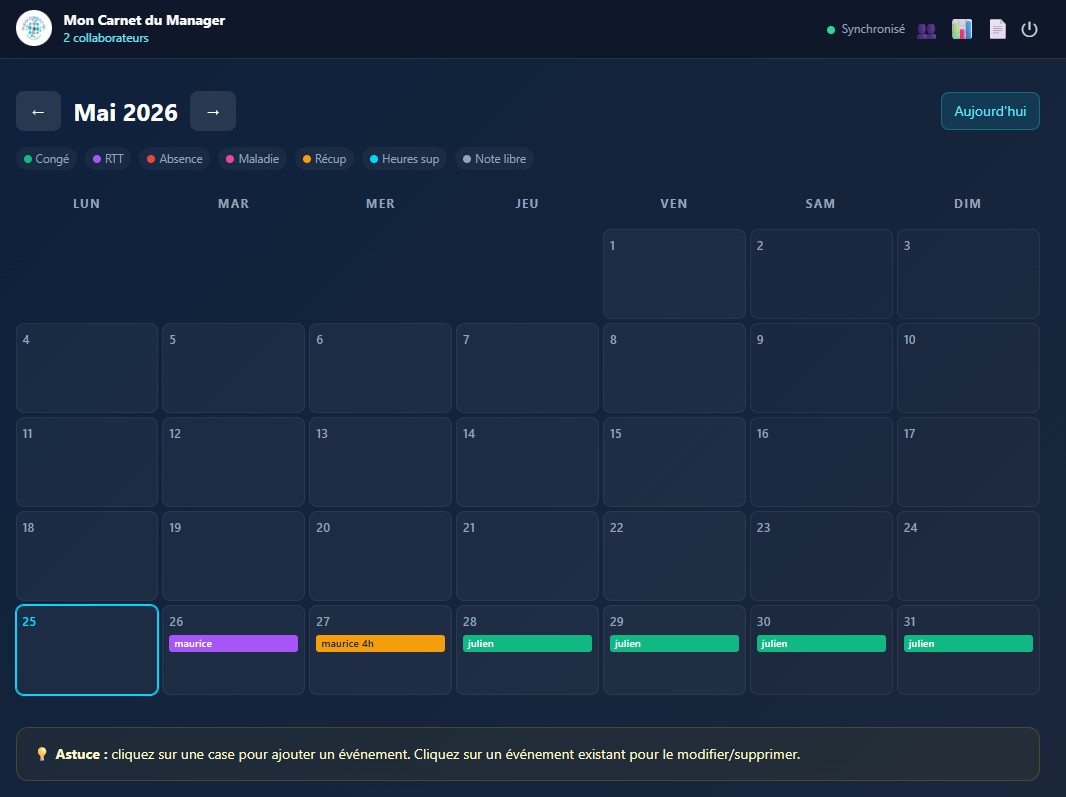This screenshot has height=797, width=1066.
Task: Go to previous month arrow
Action: tap(38, 111)
